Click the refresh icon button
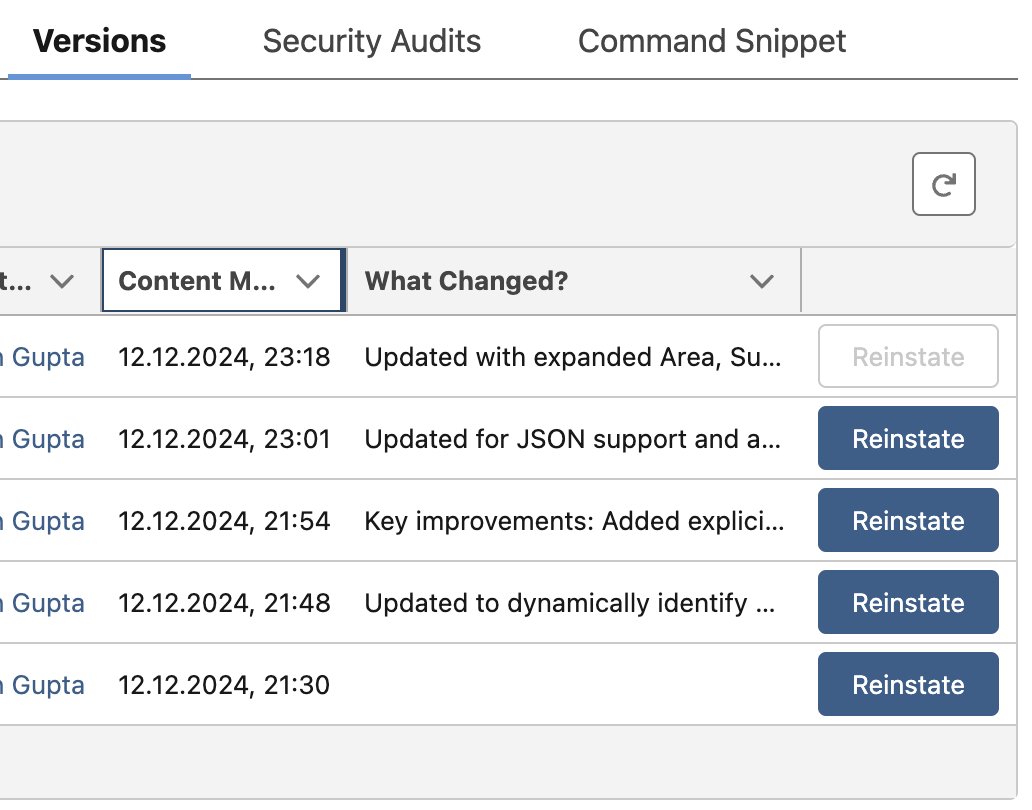This screenshot has width=1032, height=810. click(943, 184)
